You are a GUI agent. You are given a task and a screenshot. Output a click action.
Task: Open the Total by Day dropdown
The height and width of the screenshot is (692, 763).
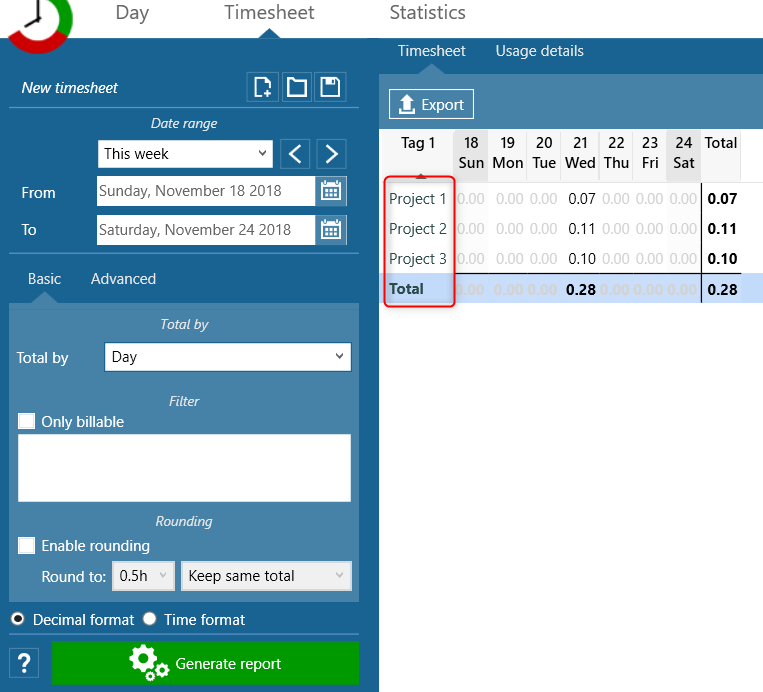coord(228,357)
